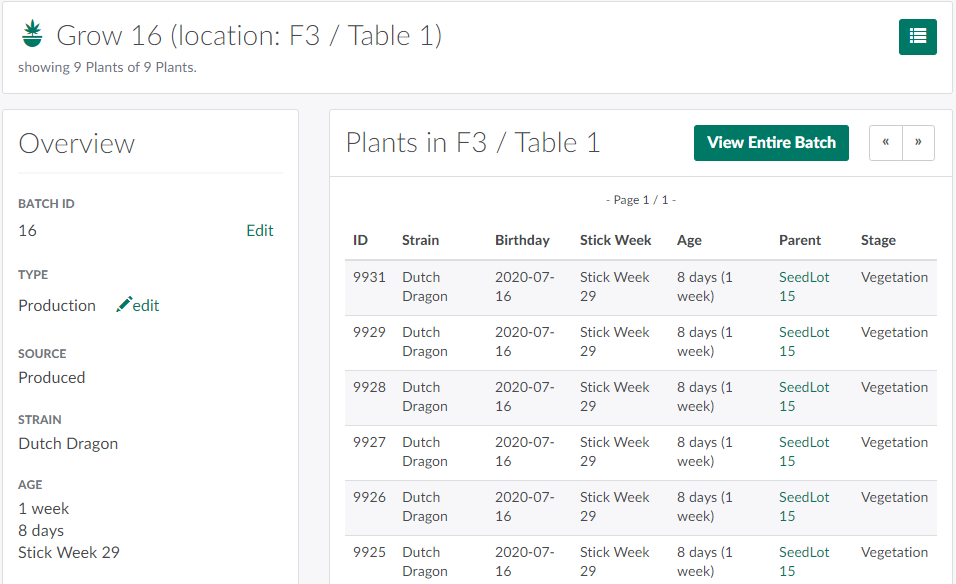The width and height of the screenshot is (956, 584).
Task: Open SeedLot 15 link for plant 9925
Action: click(x=804, y=562)
